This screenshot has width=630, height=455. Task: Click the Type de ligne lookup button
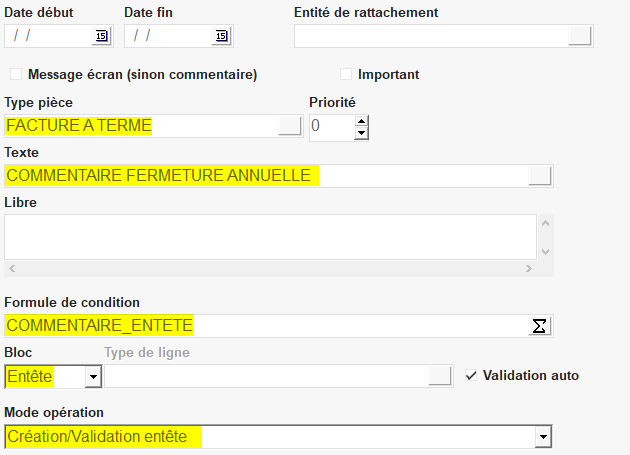440,376
